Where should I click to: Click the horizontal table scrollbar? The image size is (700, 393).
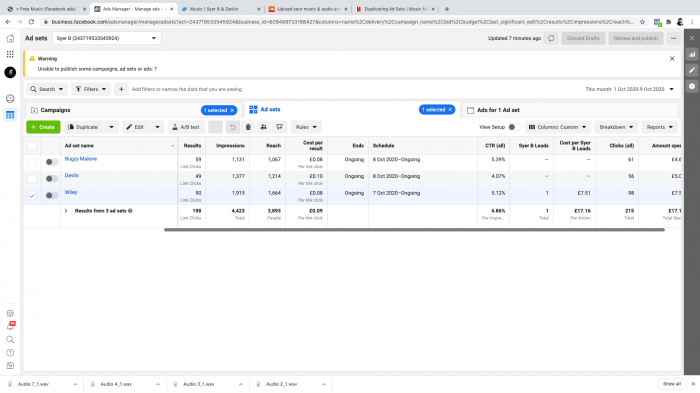[x=414, y=230]
